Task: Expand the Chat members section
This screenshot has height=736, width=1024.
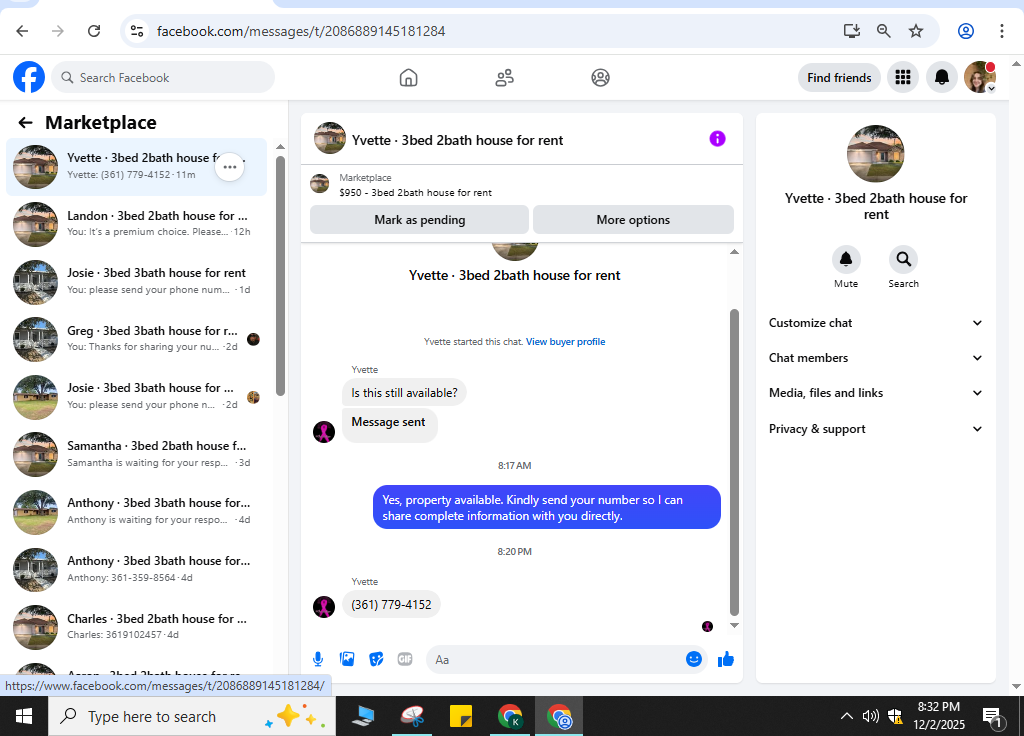Action: tap(875, 358)
